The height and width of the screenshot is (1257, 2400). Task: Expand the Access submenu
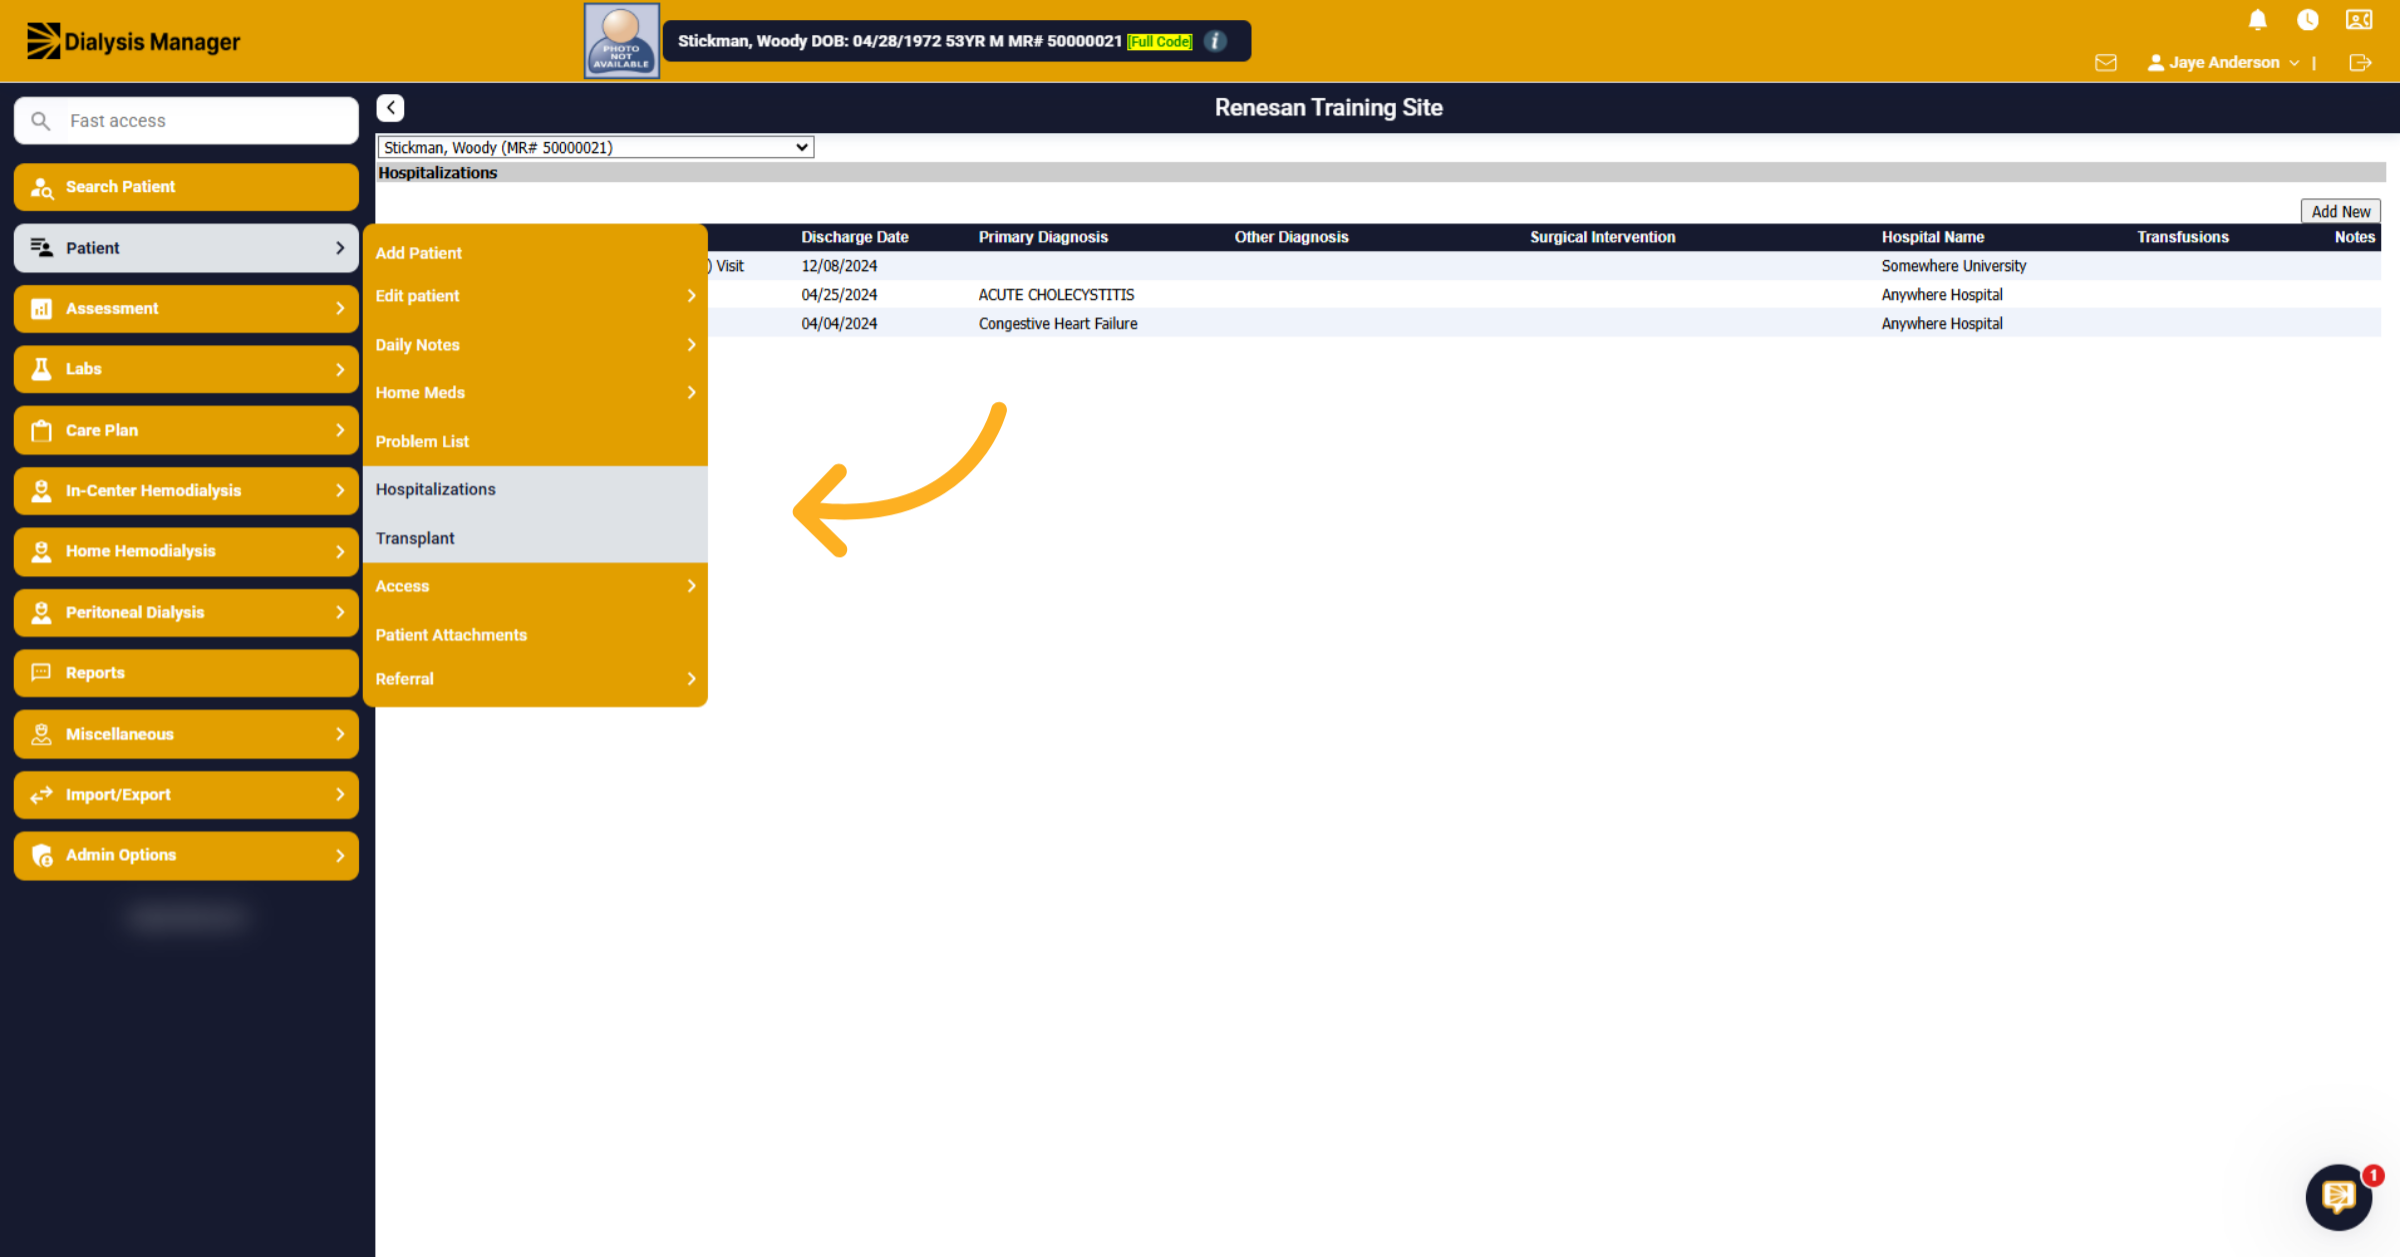(535, 586)
